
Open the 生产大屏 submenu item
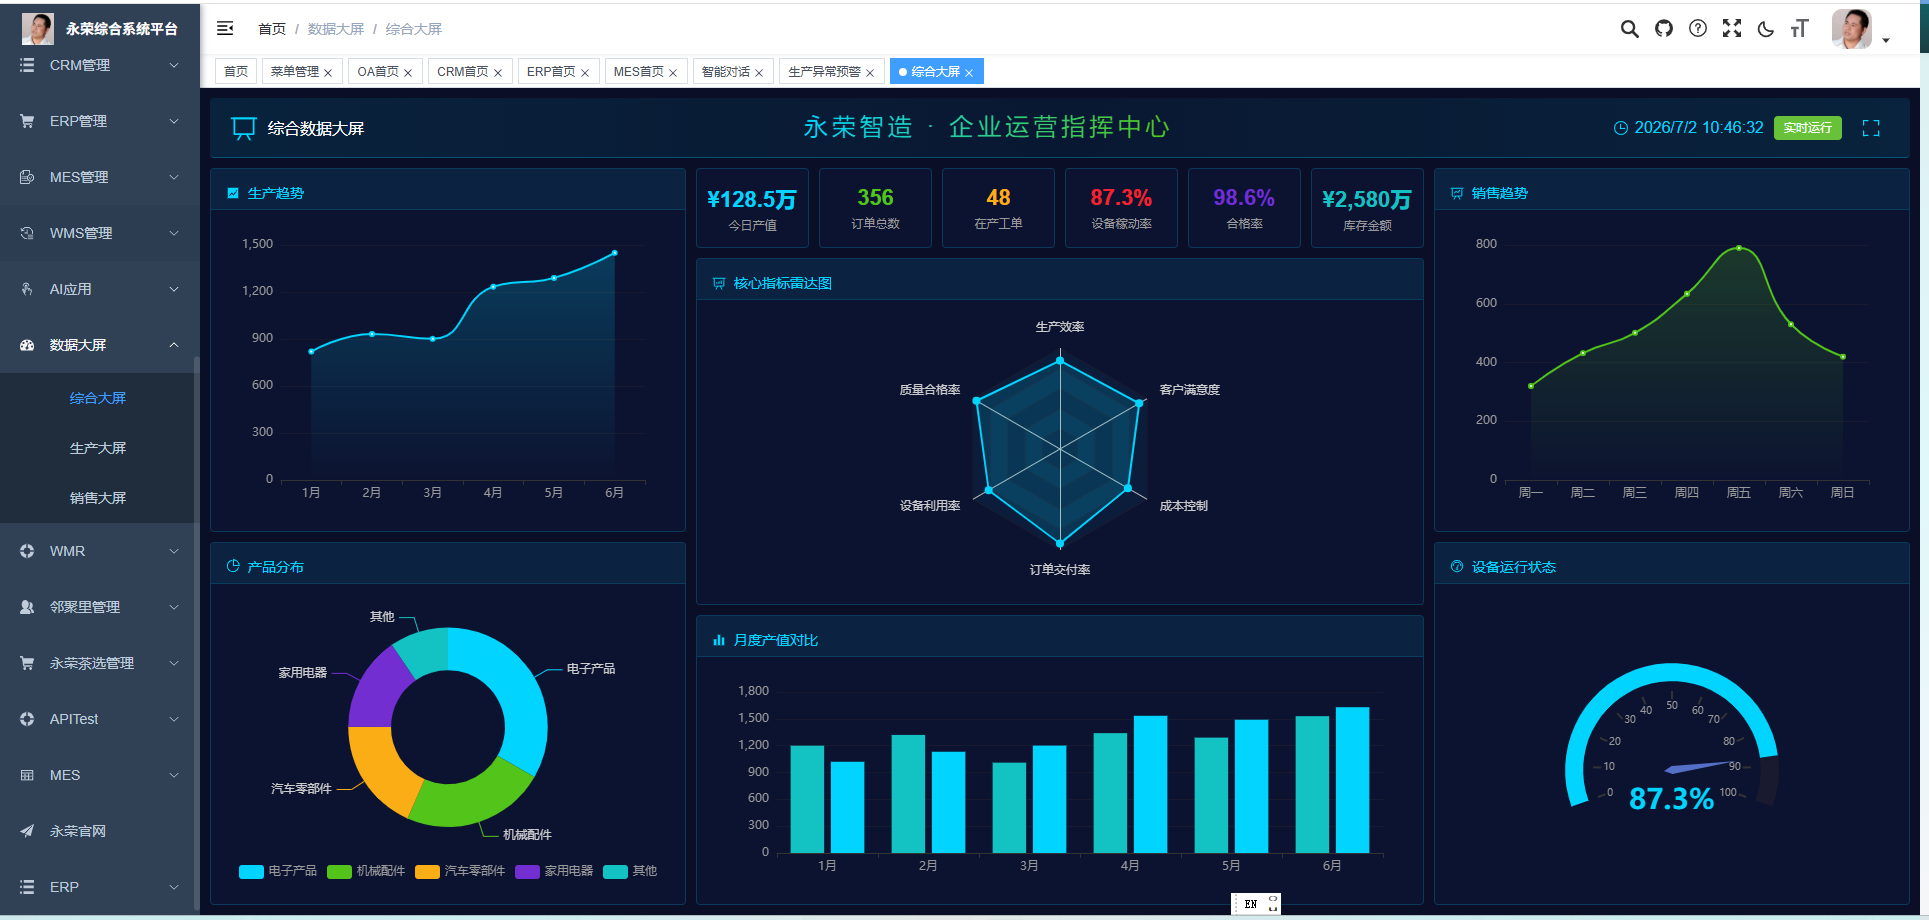pos(98,448)
